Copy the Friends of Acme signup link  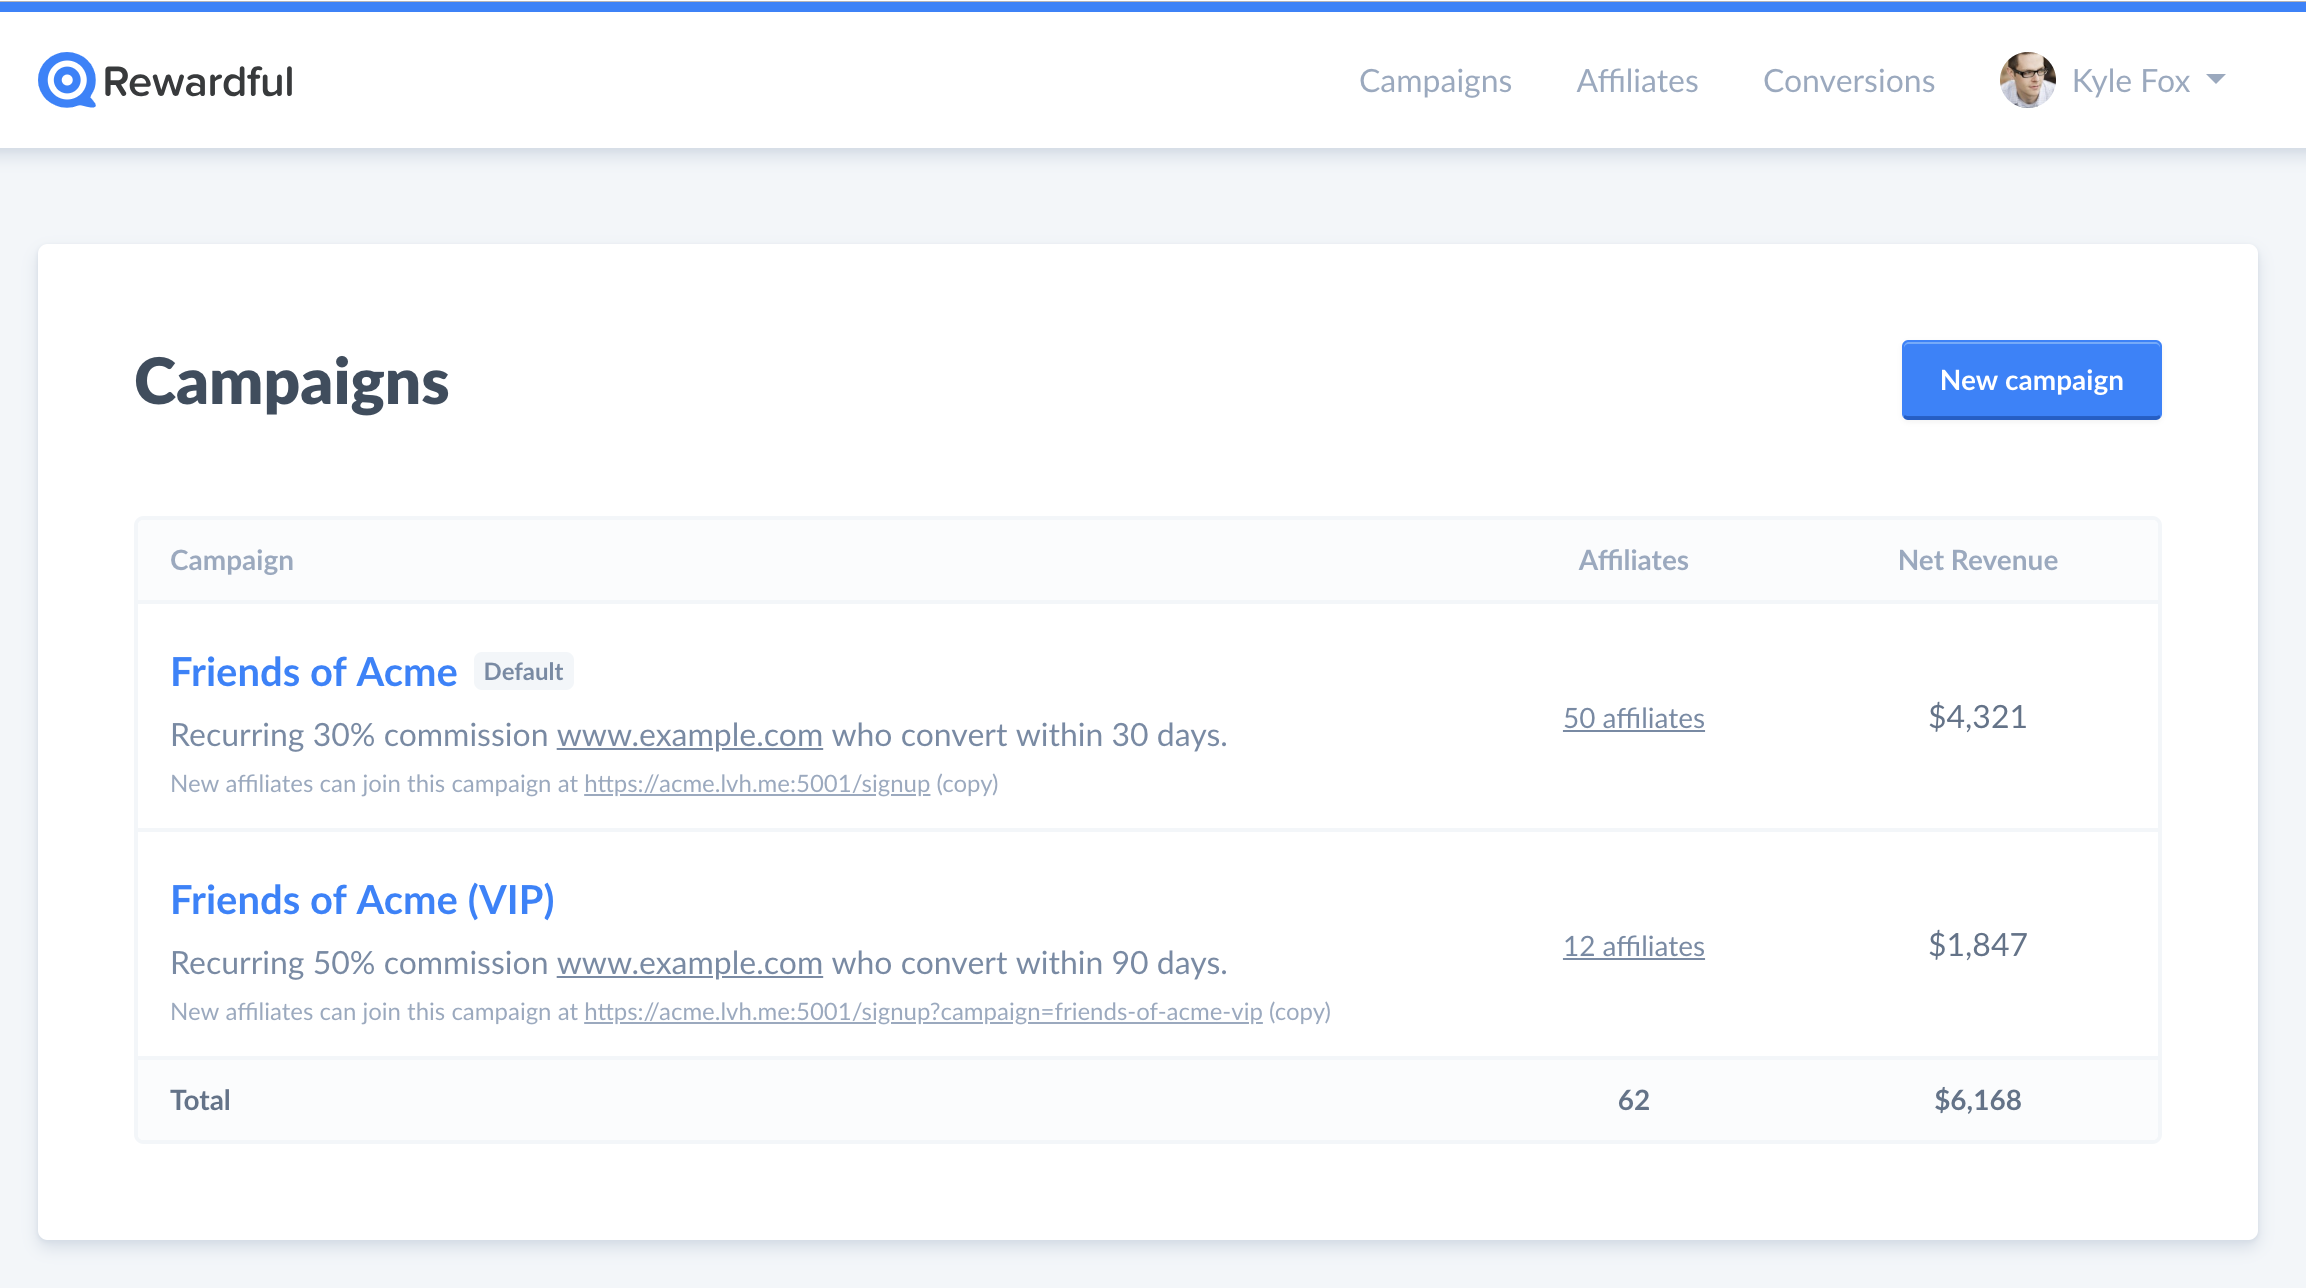pos(967,784)
